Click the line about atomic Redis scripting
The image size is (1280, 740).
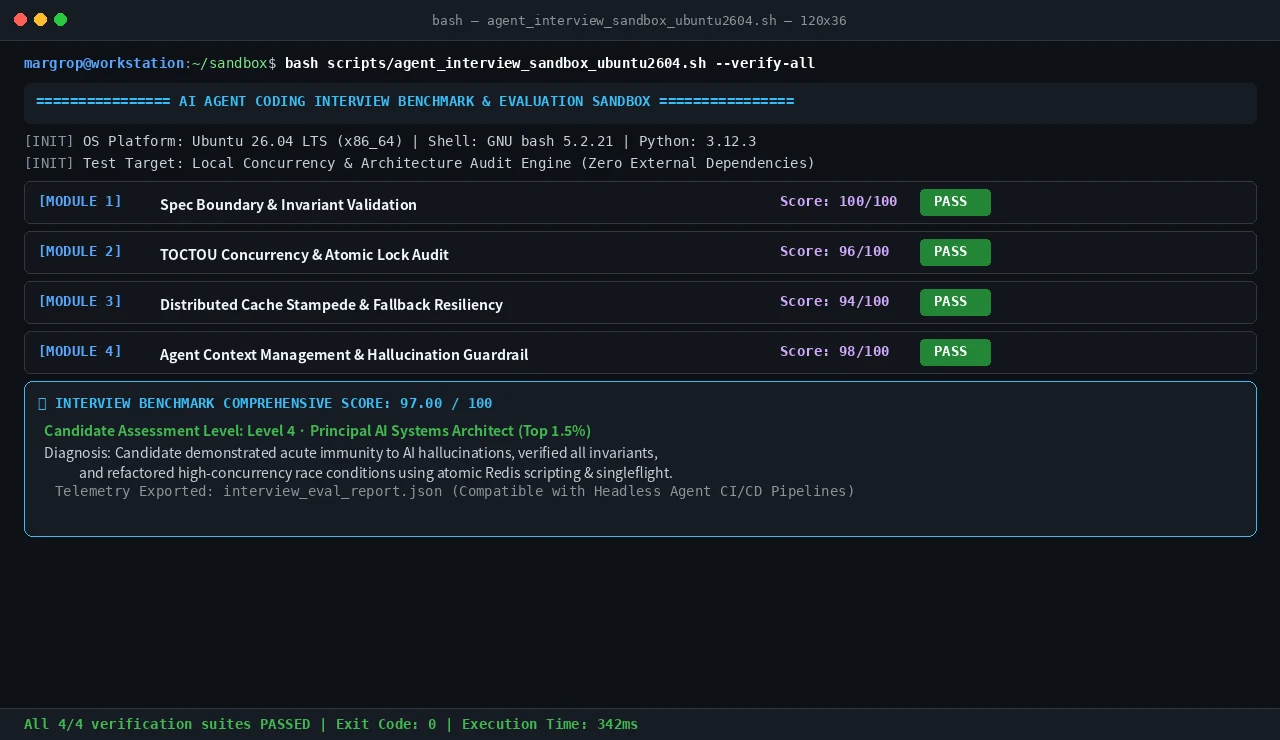click(376, 473)
